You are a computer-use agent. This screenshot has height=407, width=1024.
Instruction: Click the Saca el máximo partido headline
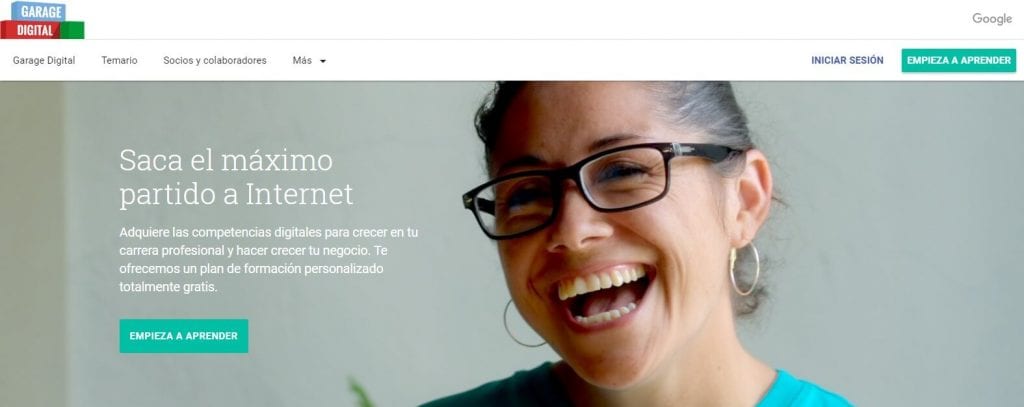point(236,178)
